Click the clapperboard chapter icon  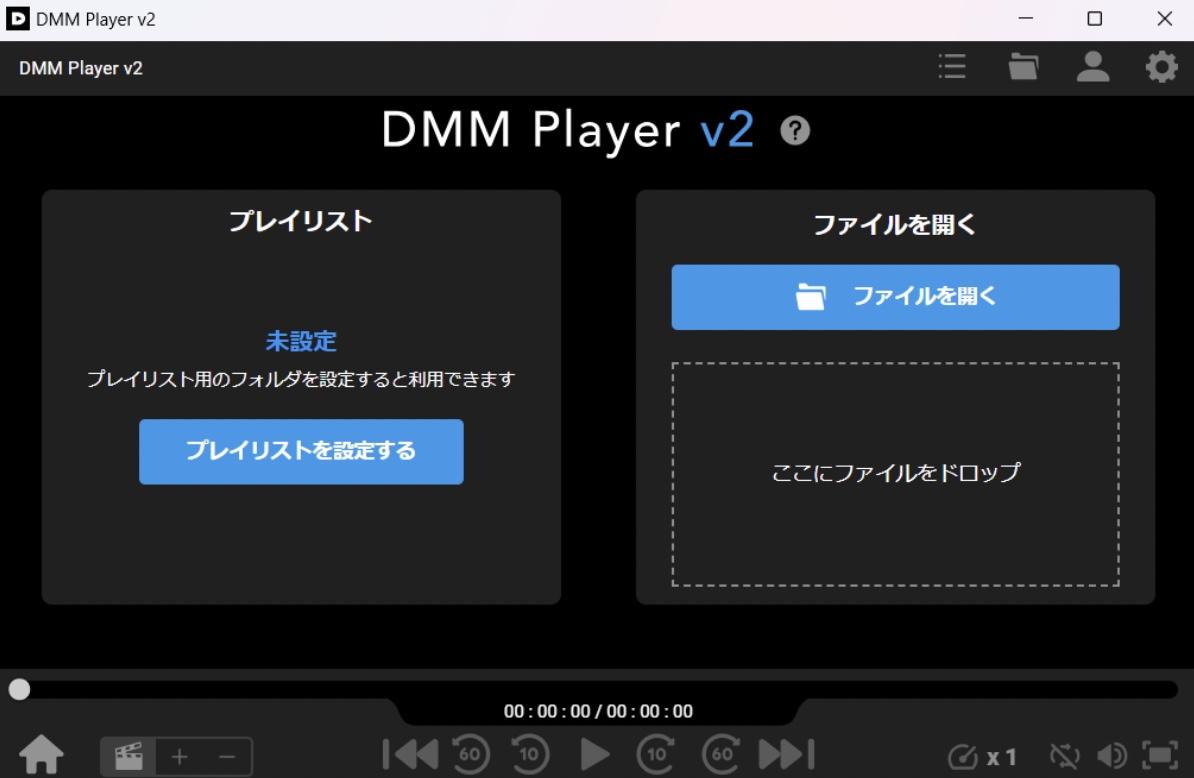(x=129, y=757)
